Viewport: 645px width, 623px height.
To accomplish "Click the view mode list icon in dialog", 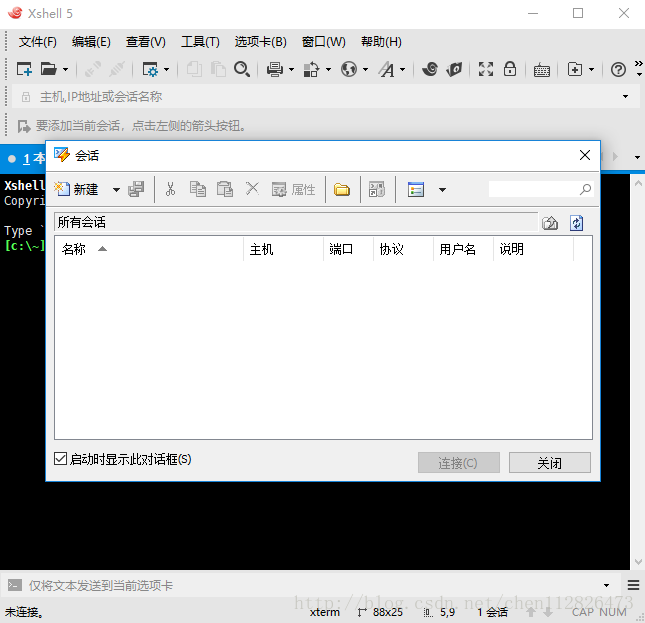I will pos(416,190).
